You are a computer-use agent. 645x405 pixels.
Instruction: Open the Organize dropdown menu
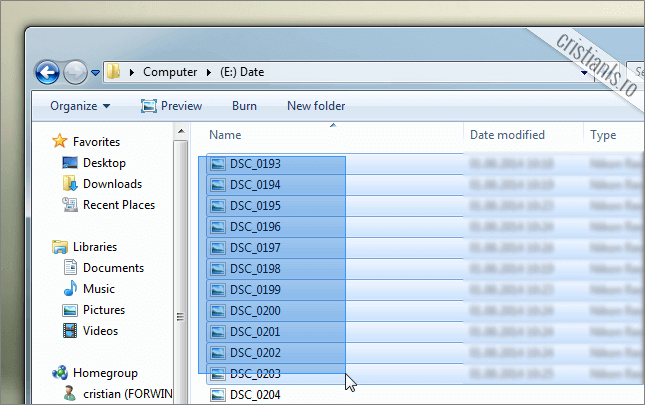(x=80, y=106)
